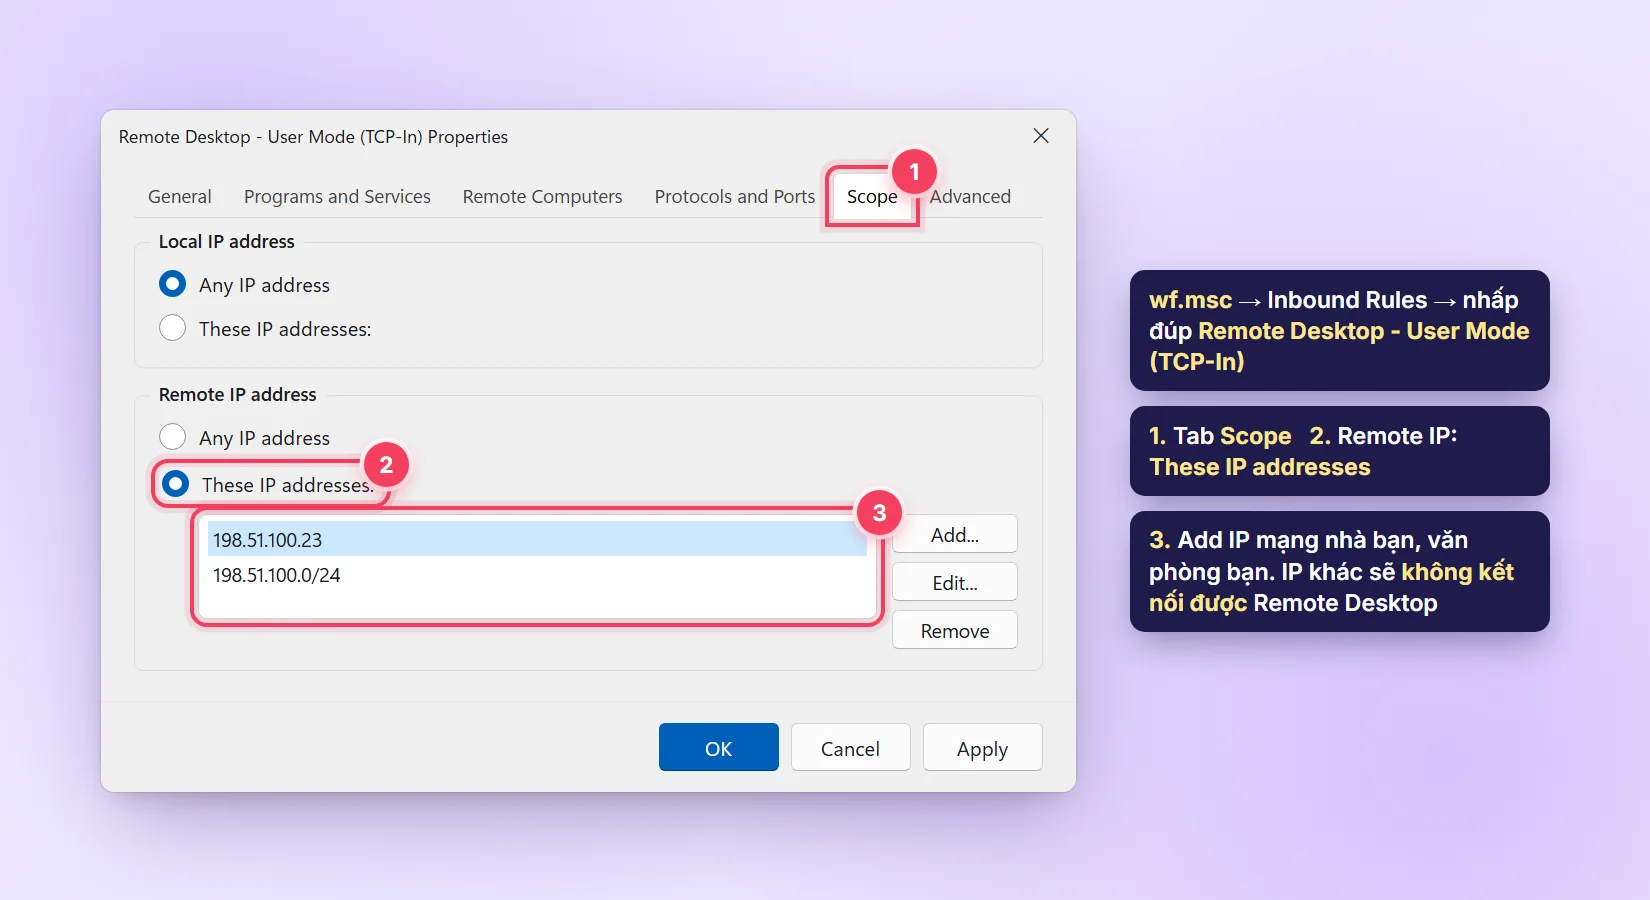
Task: Cancel the properties dialog
Action: [x=851, y=747]
